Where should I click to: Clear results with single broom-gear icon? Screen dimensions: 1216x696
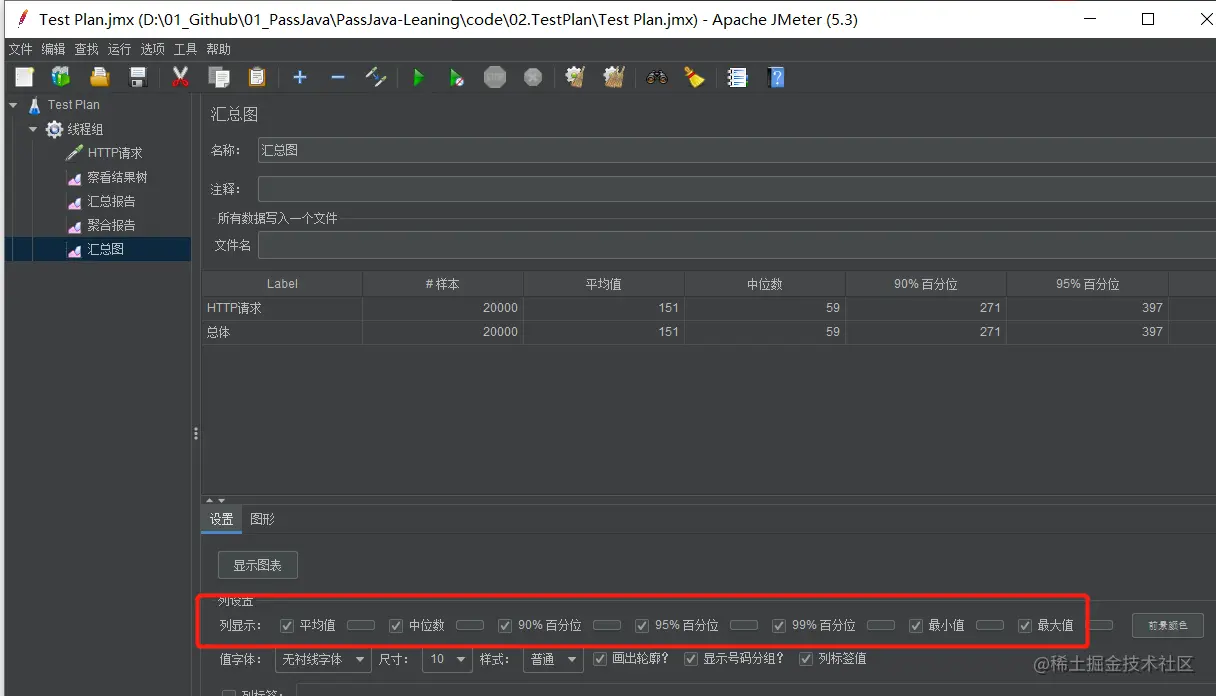[x=575, y=77]
